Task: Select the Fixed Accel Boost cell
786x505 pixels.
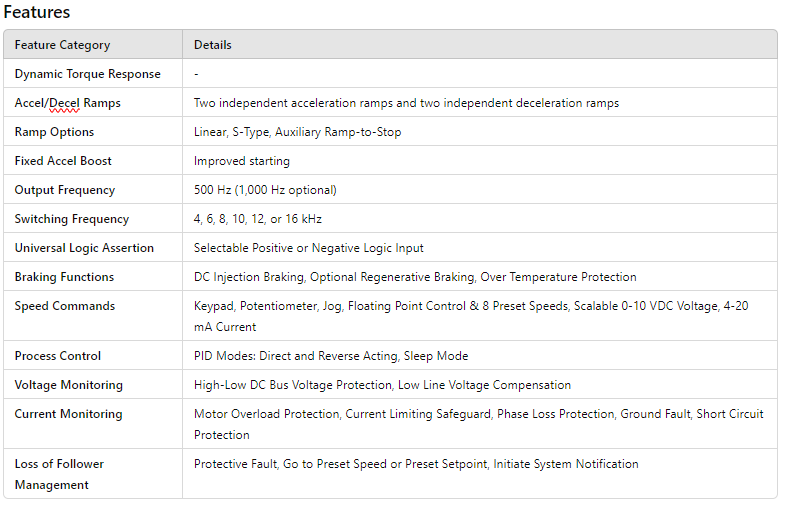Action: 63,161
